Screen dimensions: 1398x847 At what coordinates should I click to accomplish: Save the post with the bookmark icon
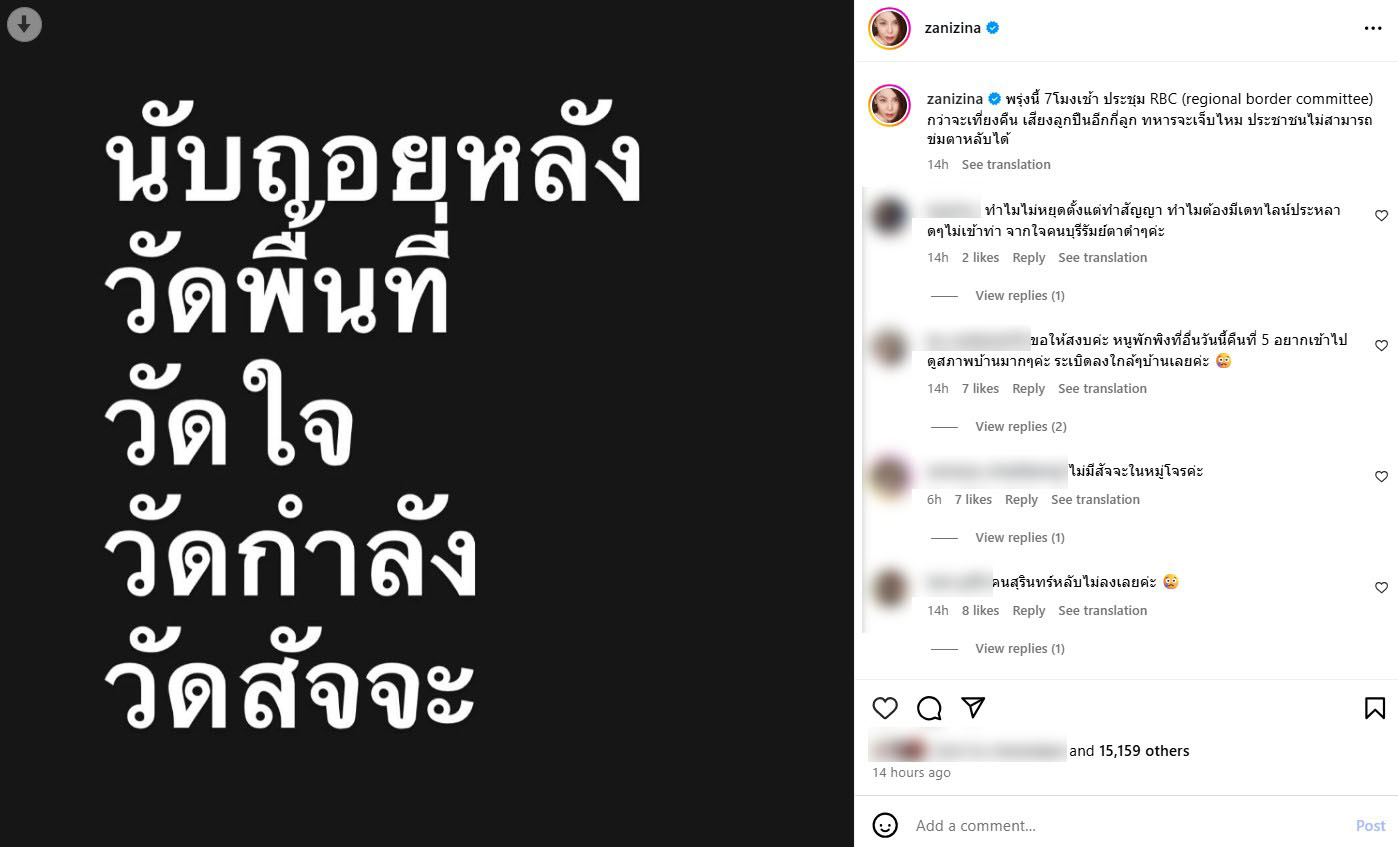point(1375,708)
